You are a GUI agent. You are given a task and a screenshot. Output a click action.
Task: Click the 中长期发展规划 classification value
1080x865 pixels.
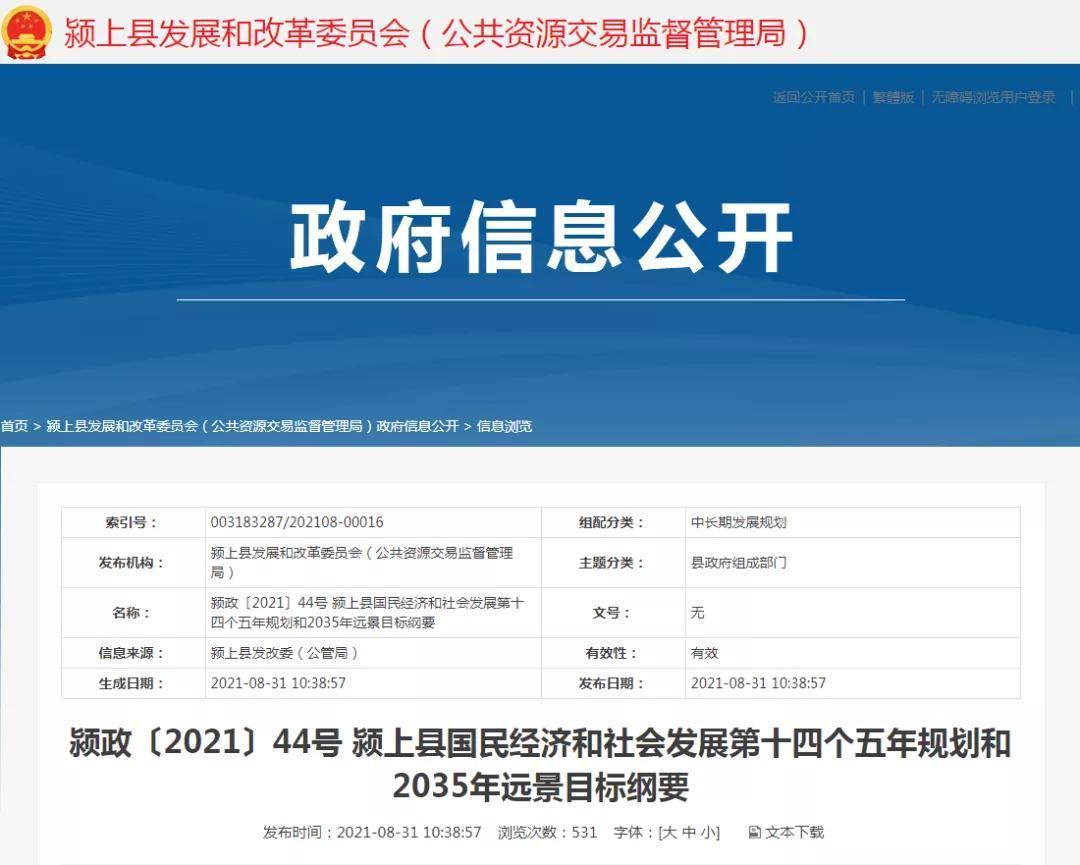738,522
